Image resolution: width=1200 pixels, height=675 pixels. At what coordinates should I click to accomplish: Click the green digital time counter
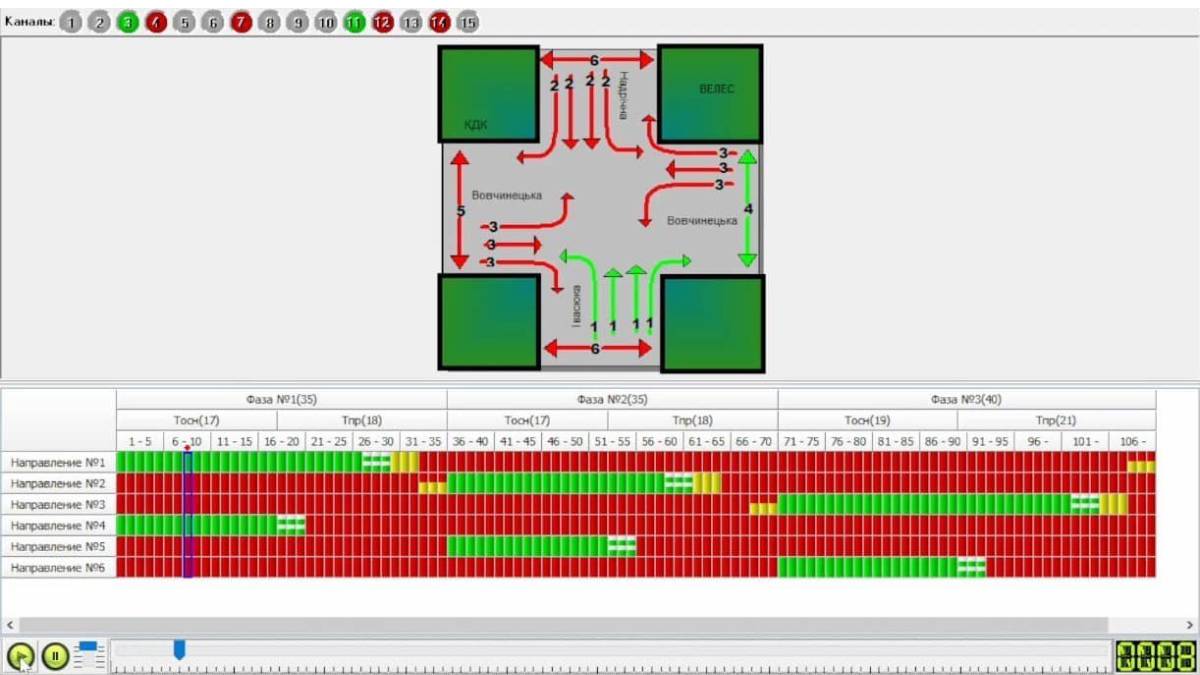point(1154,656)
